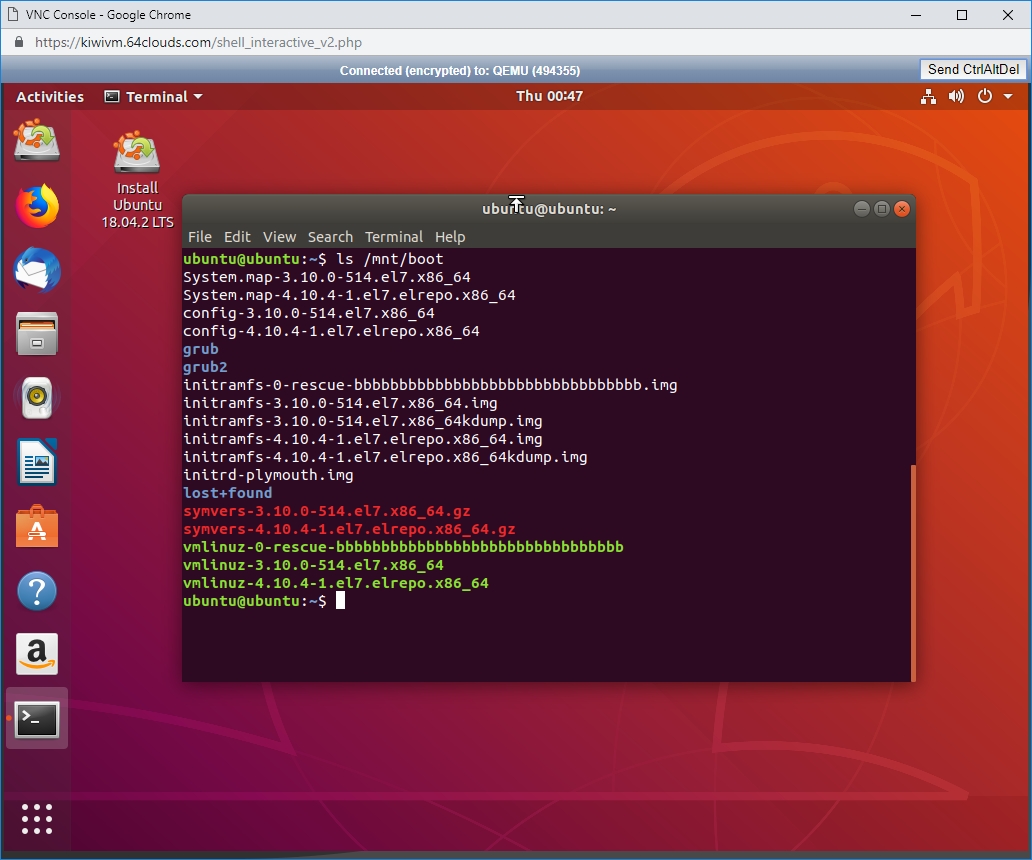Open the Files manager in dock
This screenshot has height=860, width=1032.
[x=37, y=334]
